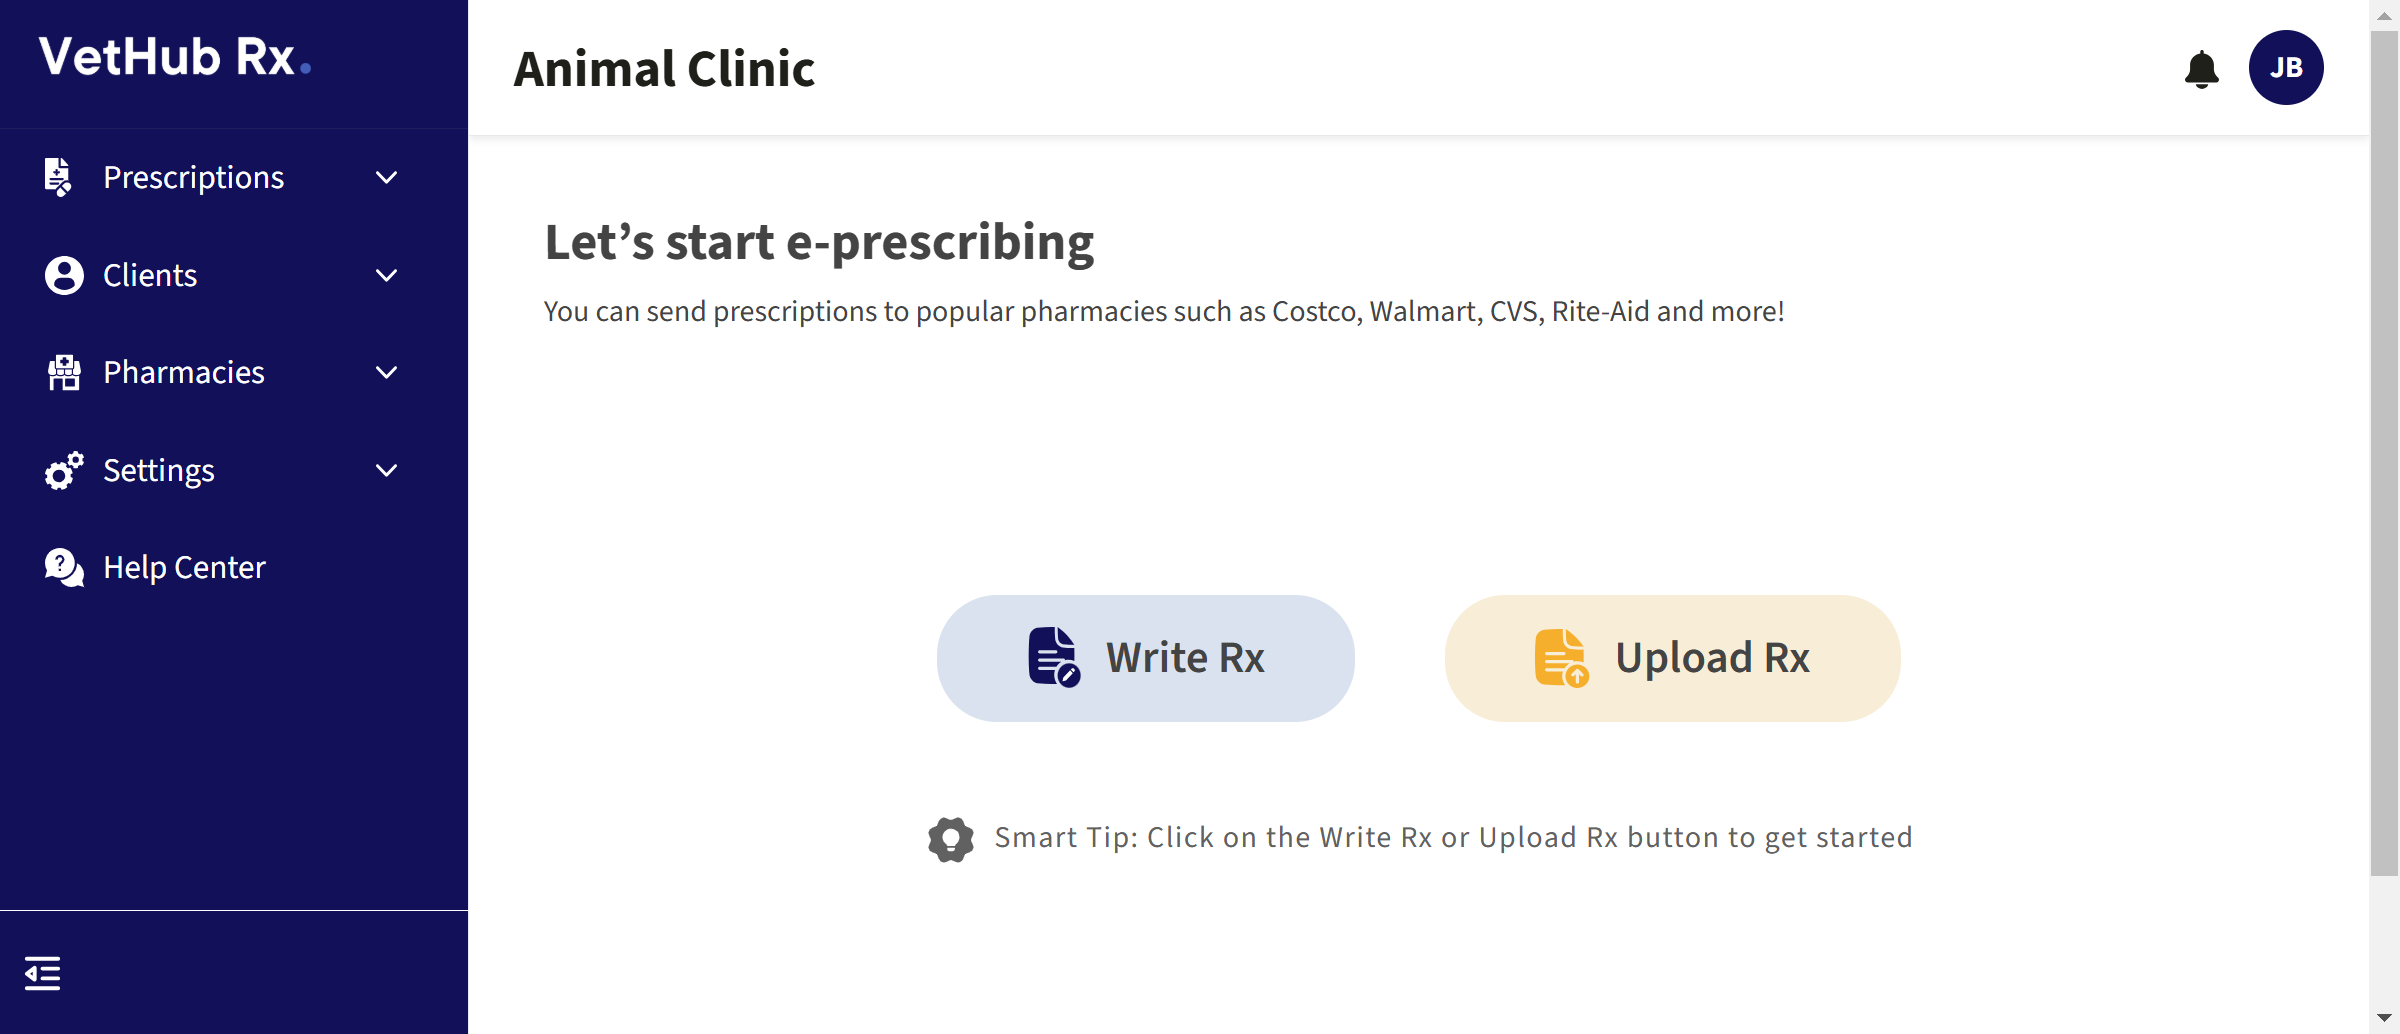The width and height of the screenshot is (2400, 1034).
Task: Click the Smart Tip lightbulb icon
Action: [950, 839]
